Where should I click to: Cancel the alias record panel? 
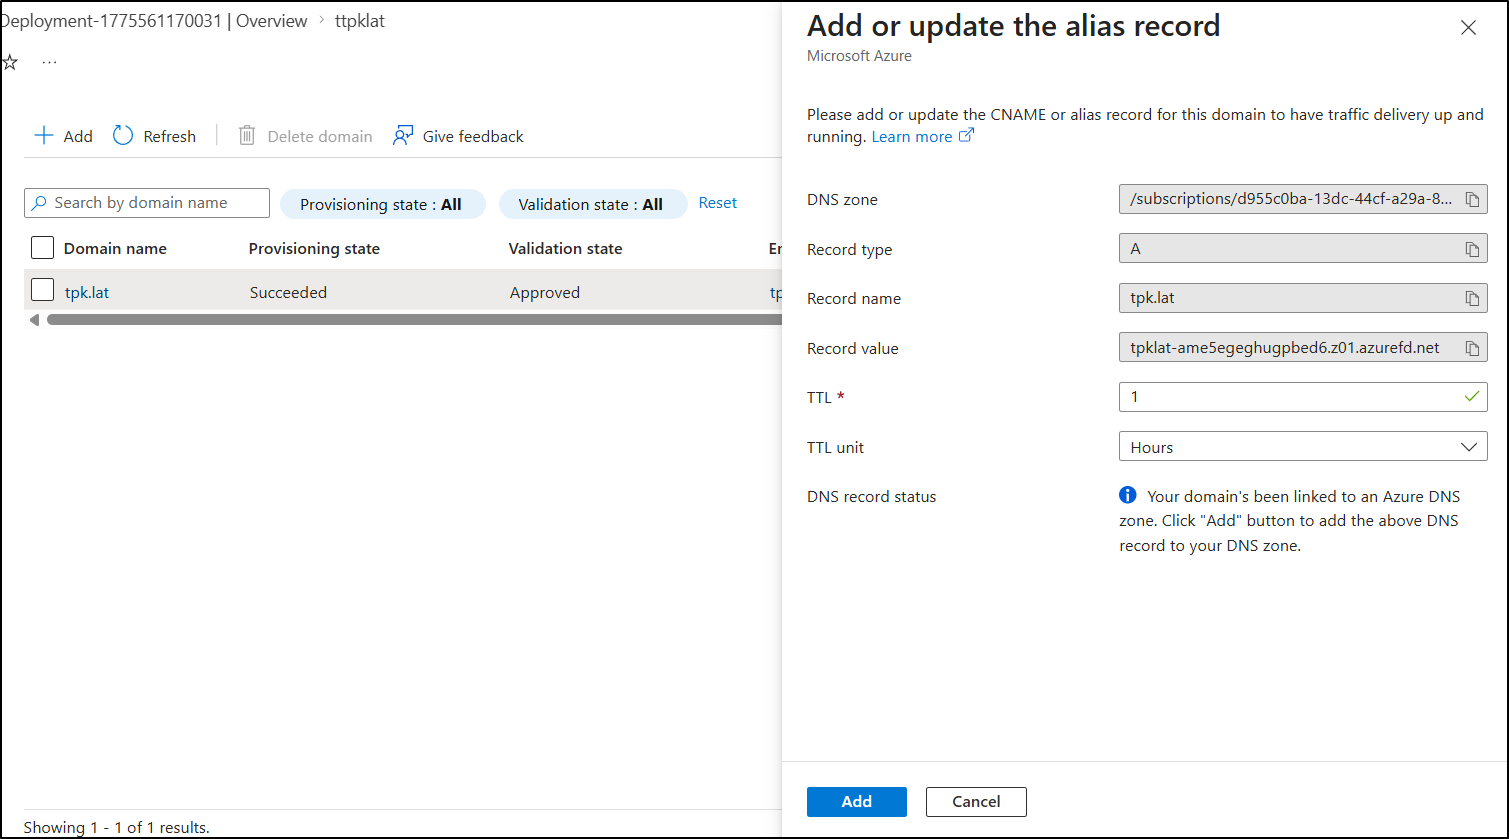pos(976,801)
